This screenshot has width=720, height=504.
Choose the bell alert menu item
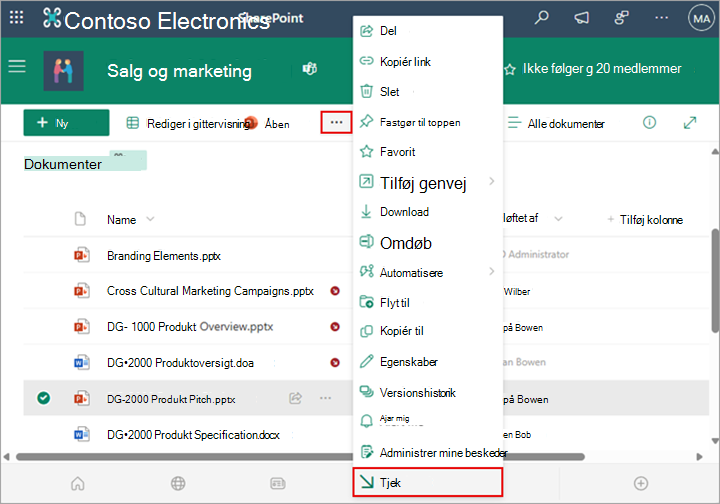pos(428,420)
